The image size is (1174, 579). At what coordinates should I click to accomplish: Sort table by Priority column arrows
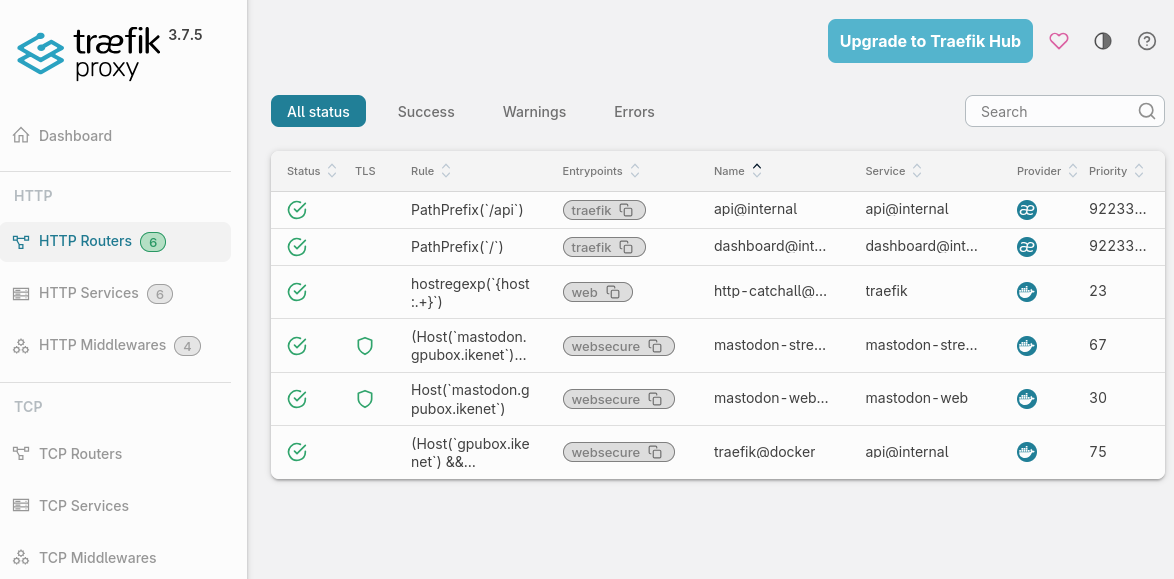click(x=1138, y=171)
